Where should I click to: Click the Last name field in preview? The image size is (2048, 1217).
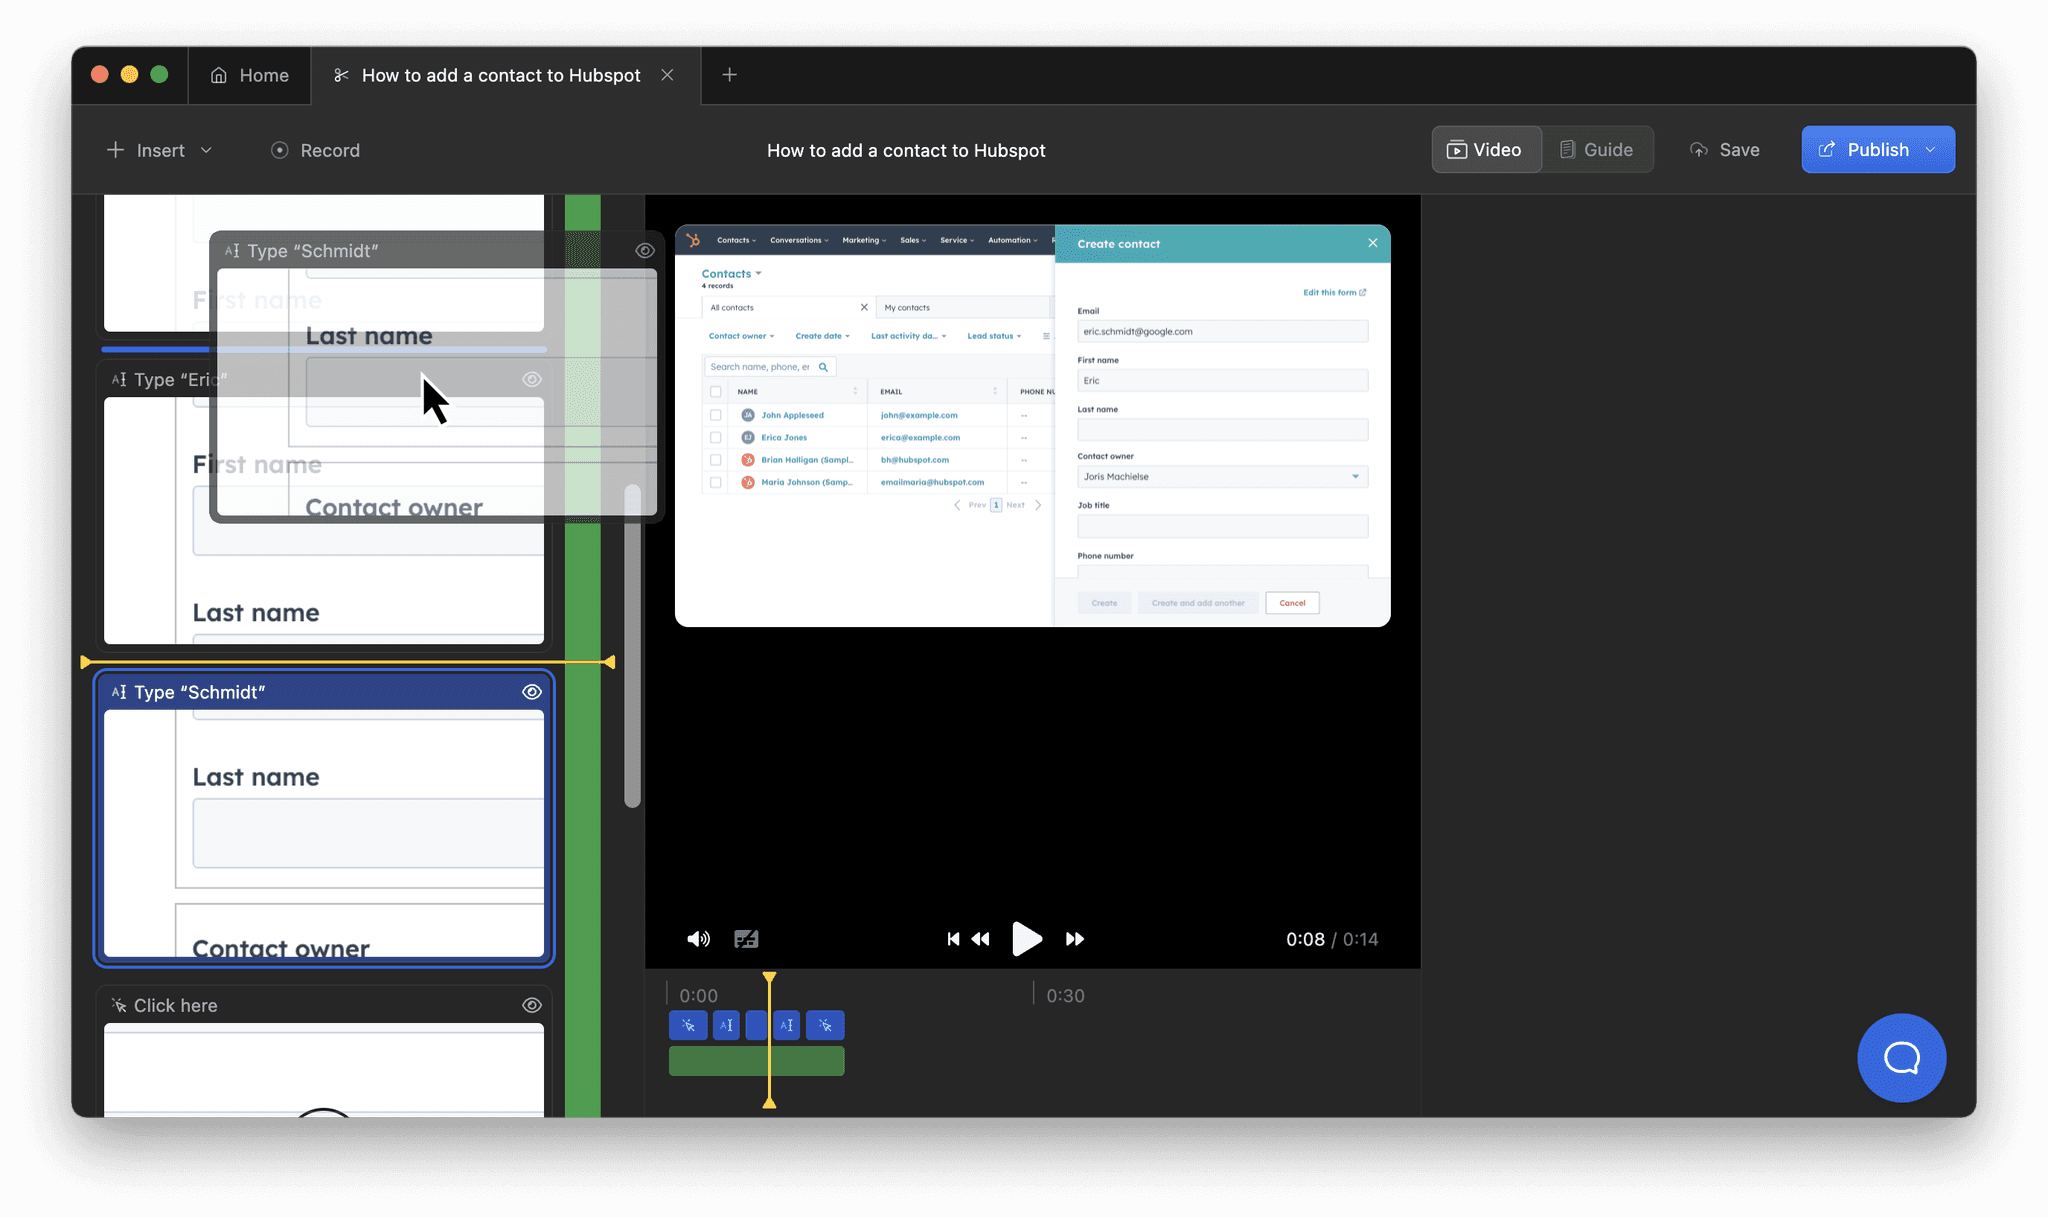1222,430
